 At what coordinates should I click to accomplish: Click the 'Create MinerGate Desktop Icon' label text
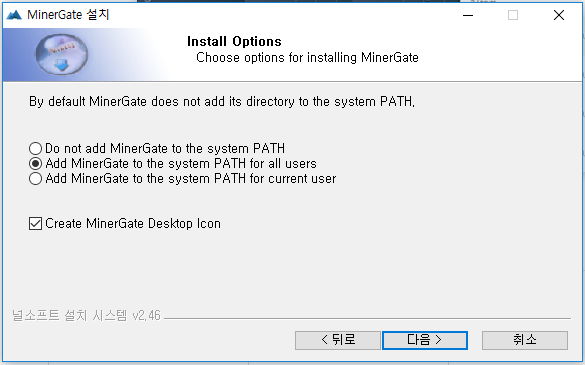point(133,224)
